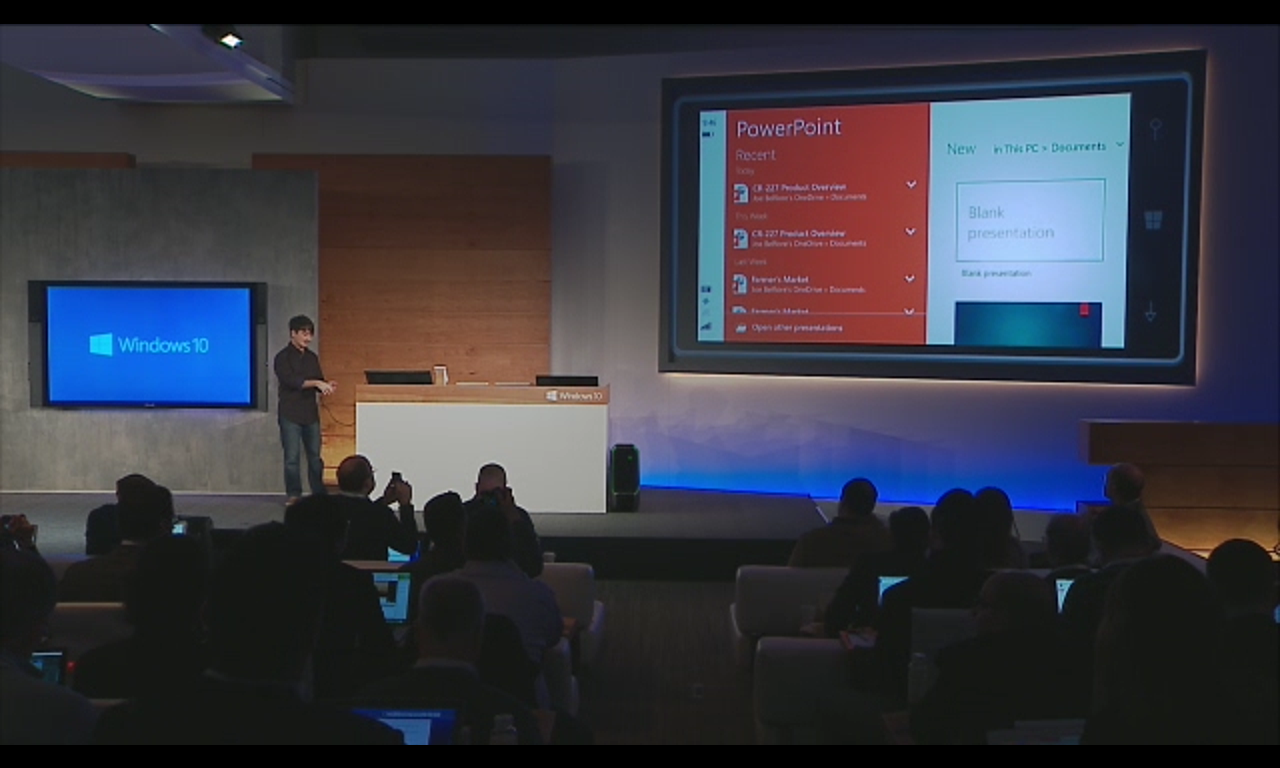Select the second CB-227 Product Overview file icon
The width and height of the screenshot is (1280, 768).
click(741, 238)
